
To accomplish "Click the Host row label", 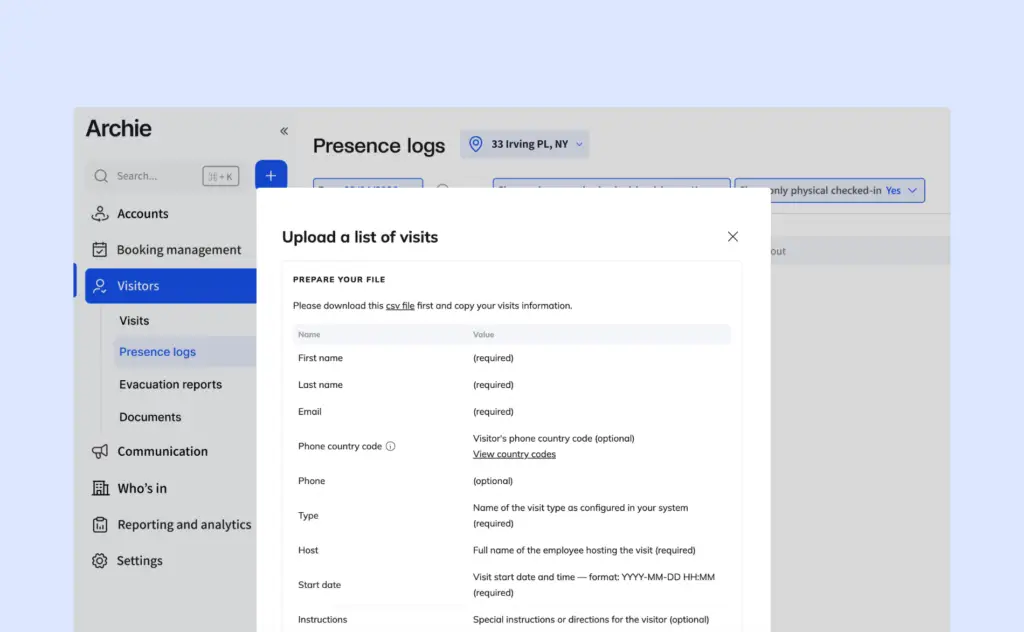I will [x=308, y=550].
